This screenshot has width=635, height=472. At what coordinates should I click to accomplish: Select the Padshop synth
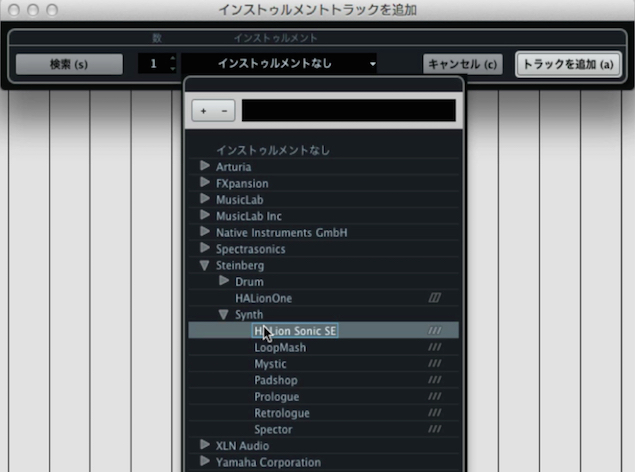coord(276,380)
